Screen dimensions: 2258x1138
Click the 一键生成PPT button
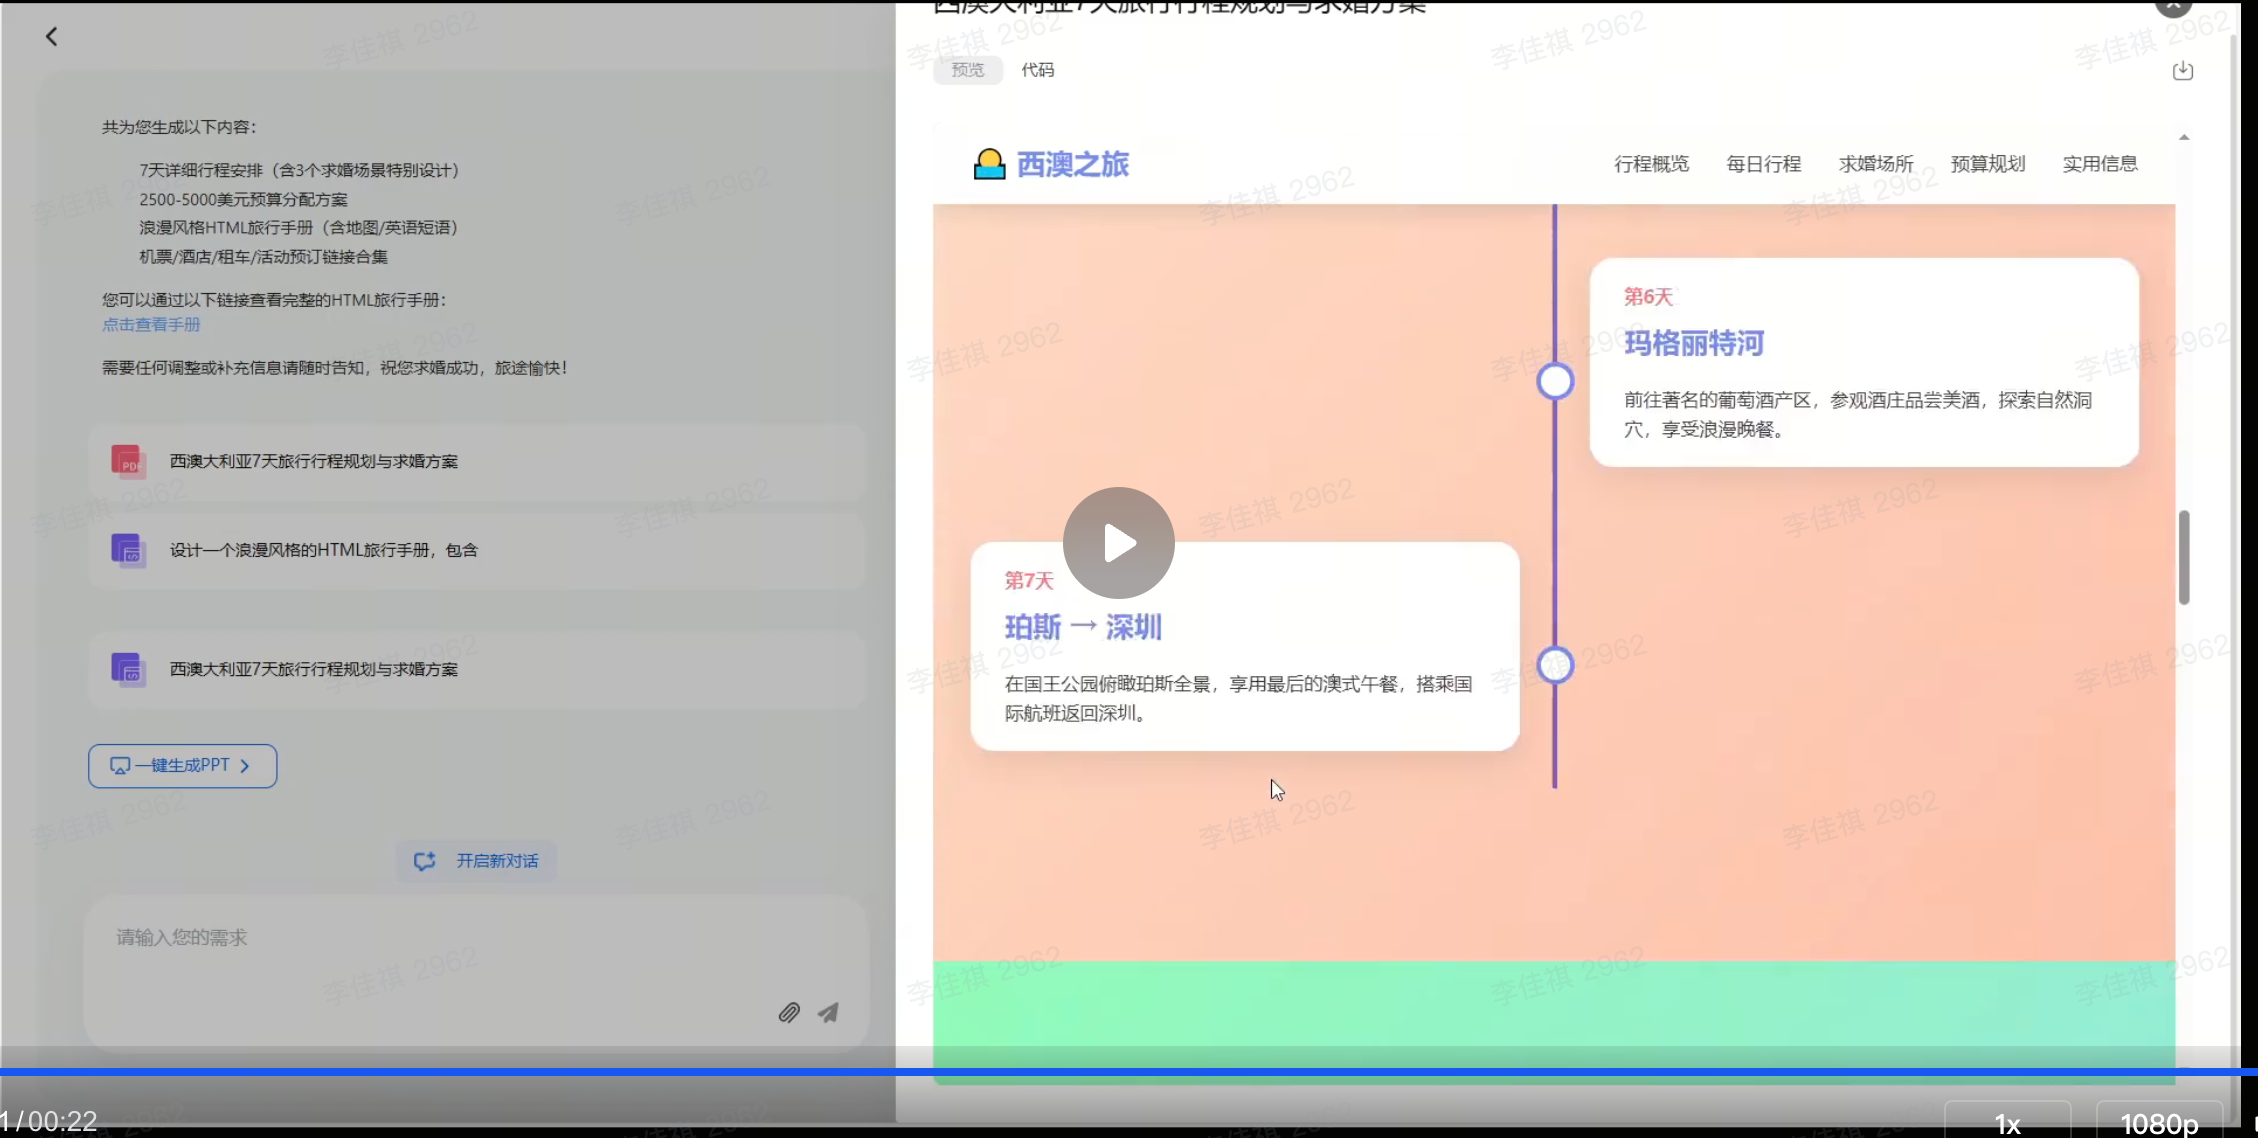(182, 766)
